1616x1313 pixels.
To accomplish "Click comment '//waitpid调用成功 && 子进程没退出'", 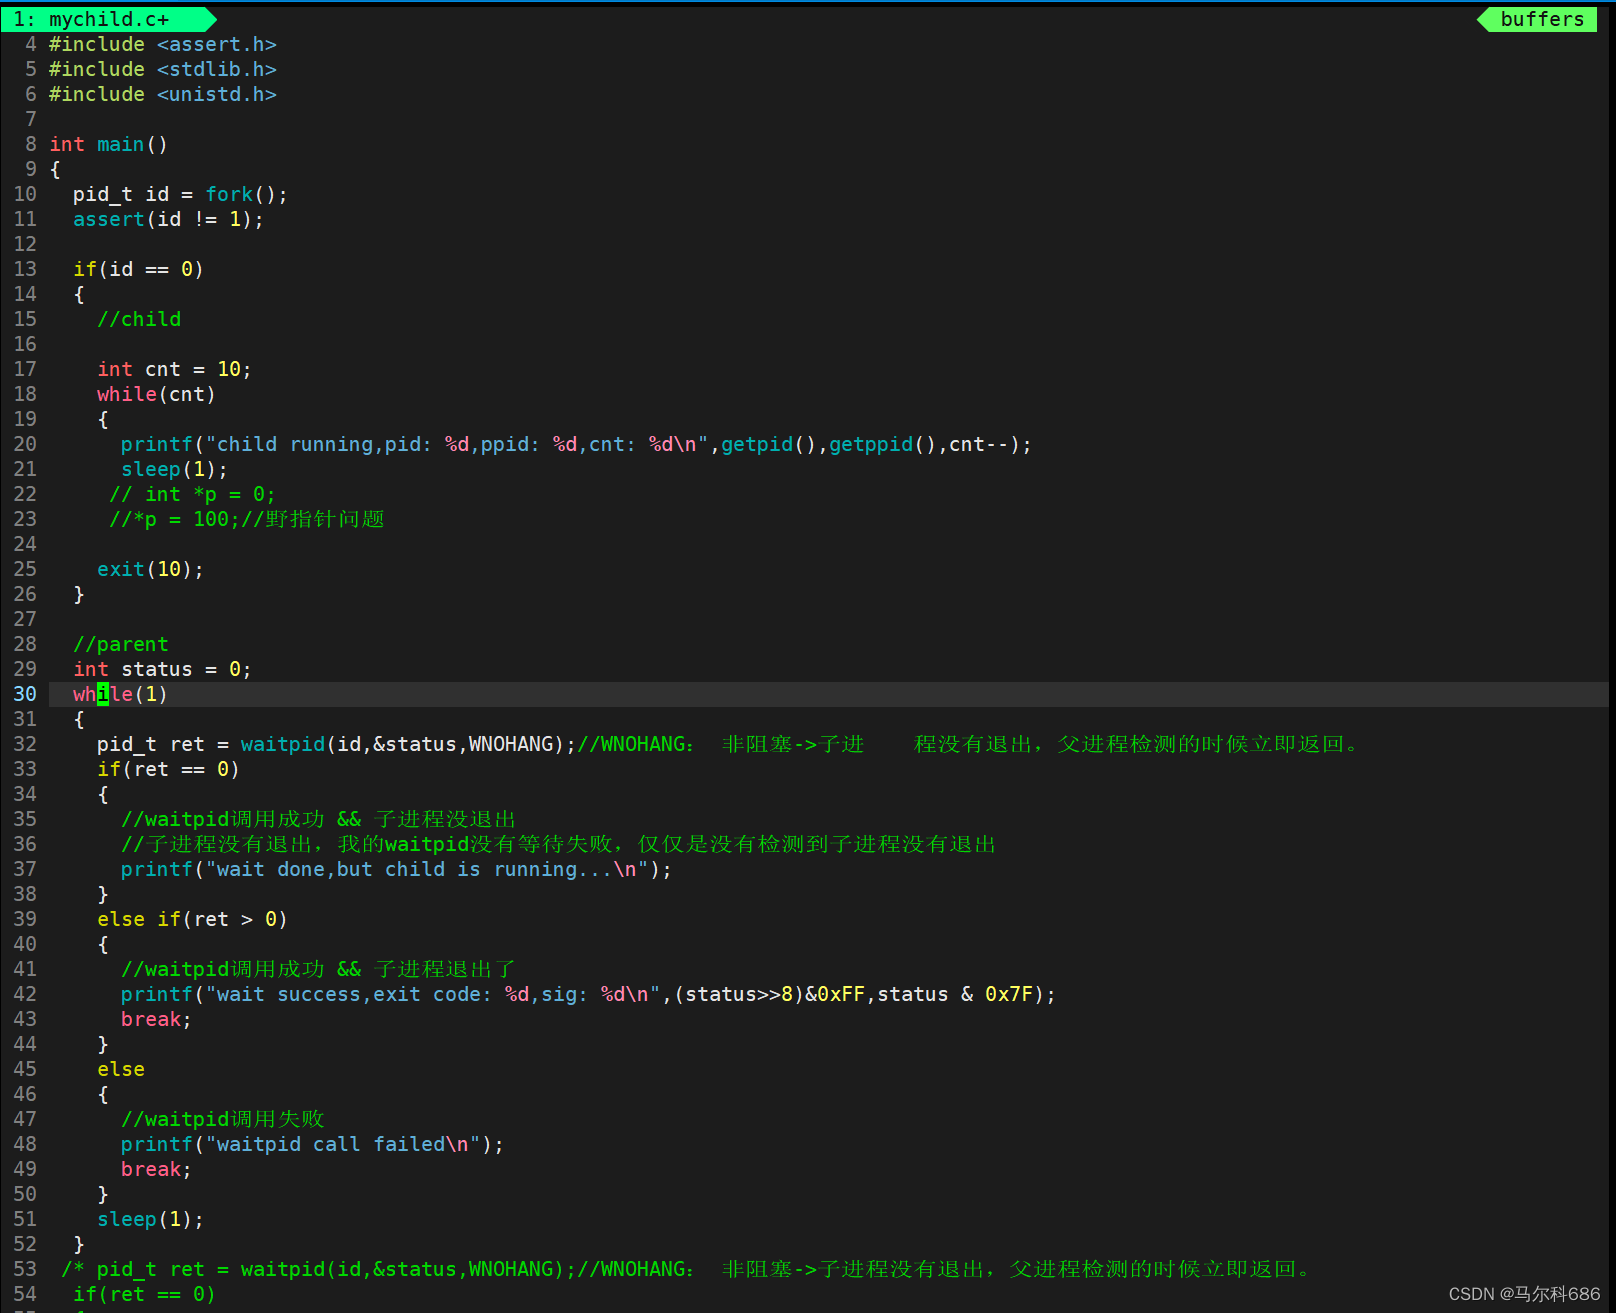I will [318, 819].
